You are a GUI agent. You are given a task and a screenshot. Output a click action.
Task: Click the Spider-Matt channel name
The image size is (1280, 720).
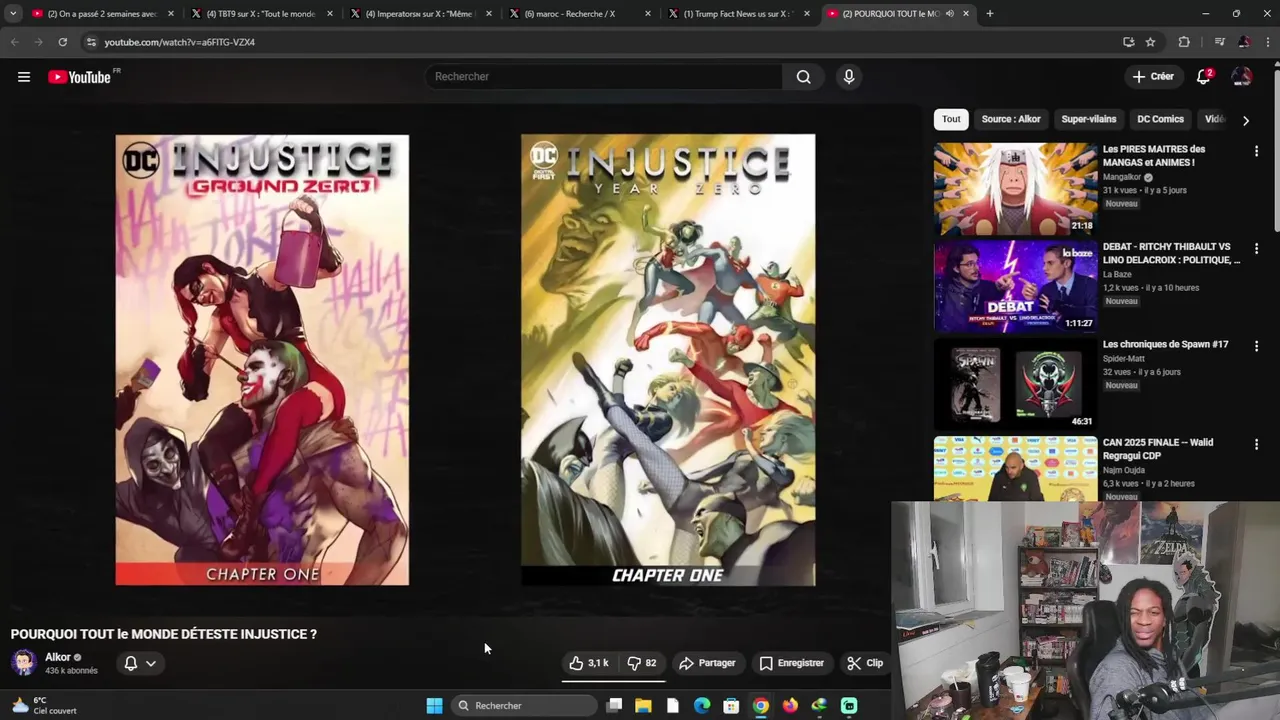click(x=1124, y=358)
